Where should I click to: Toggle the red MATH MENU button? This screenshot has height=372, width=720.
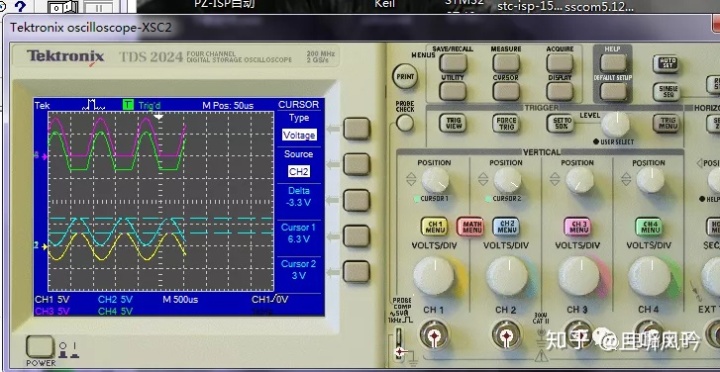coord(470,226)
